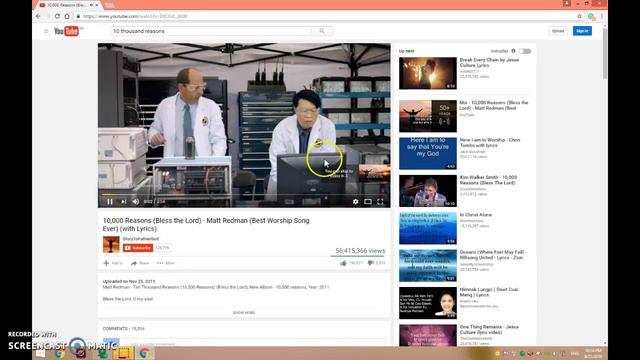Enter fullscreen on the video player

380,202
